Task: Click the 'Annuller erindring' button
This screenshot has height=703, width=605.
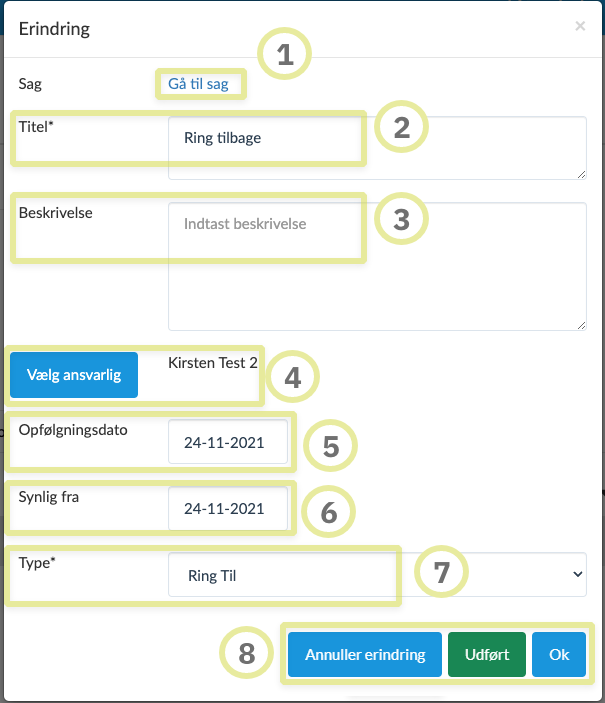Action: (x=365, y=655)
